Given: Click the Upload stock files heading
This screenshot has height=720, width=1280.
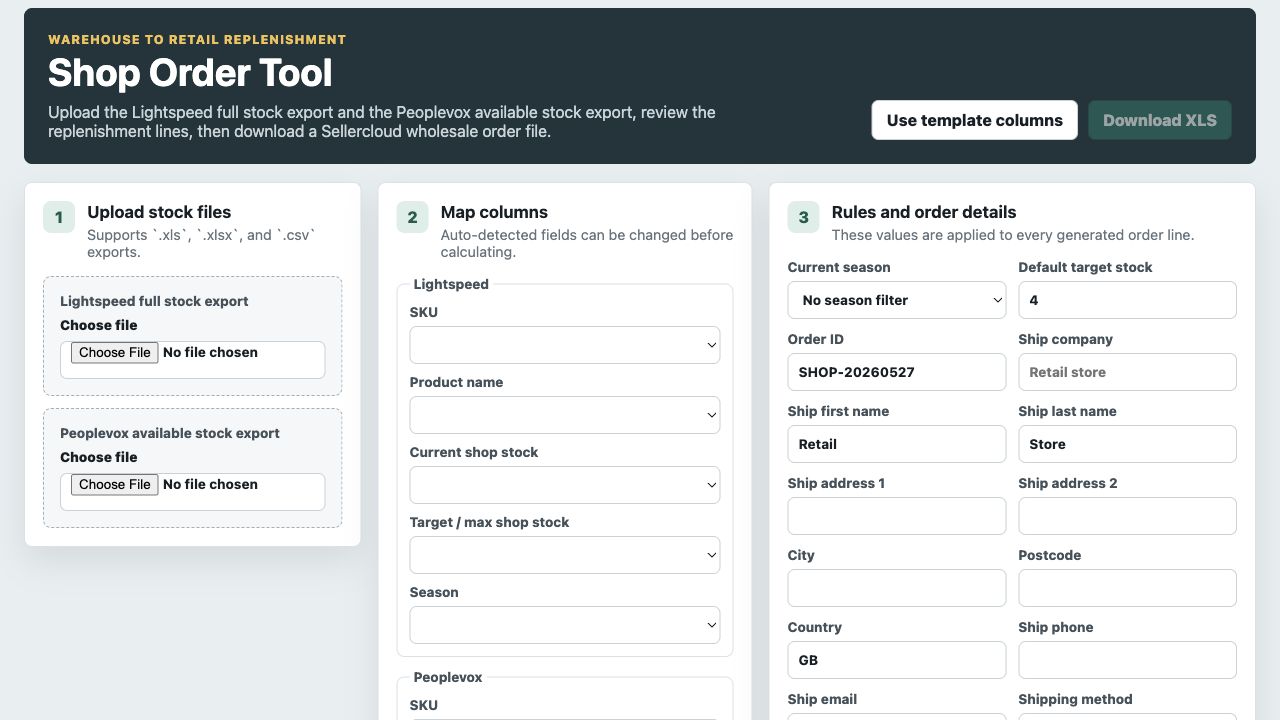Looking at the screenshot, I should click(x=159, y=212).
